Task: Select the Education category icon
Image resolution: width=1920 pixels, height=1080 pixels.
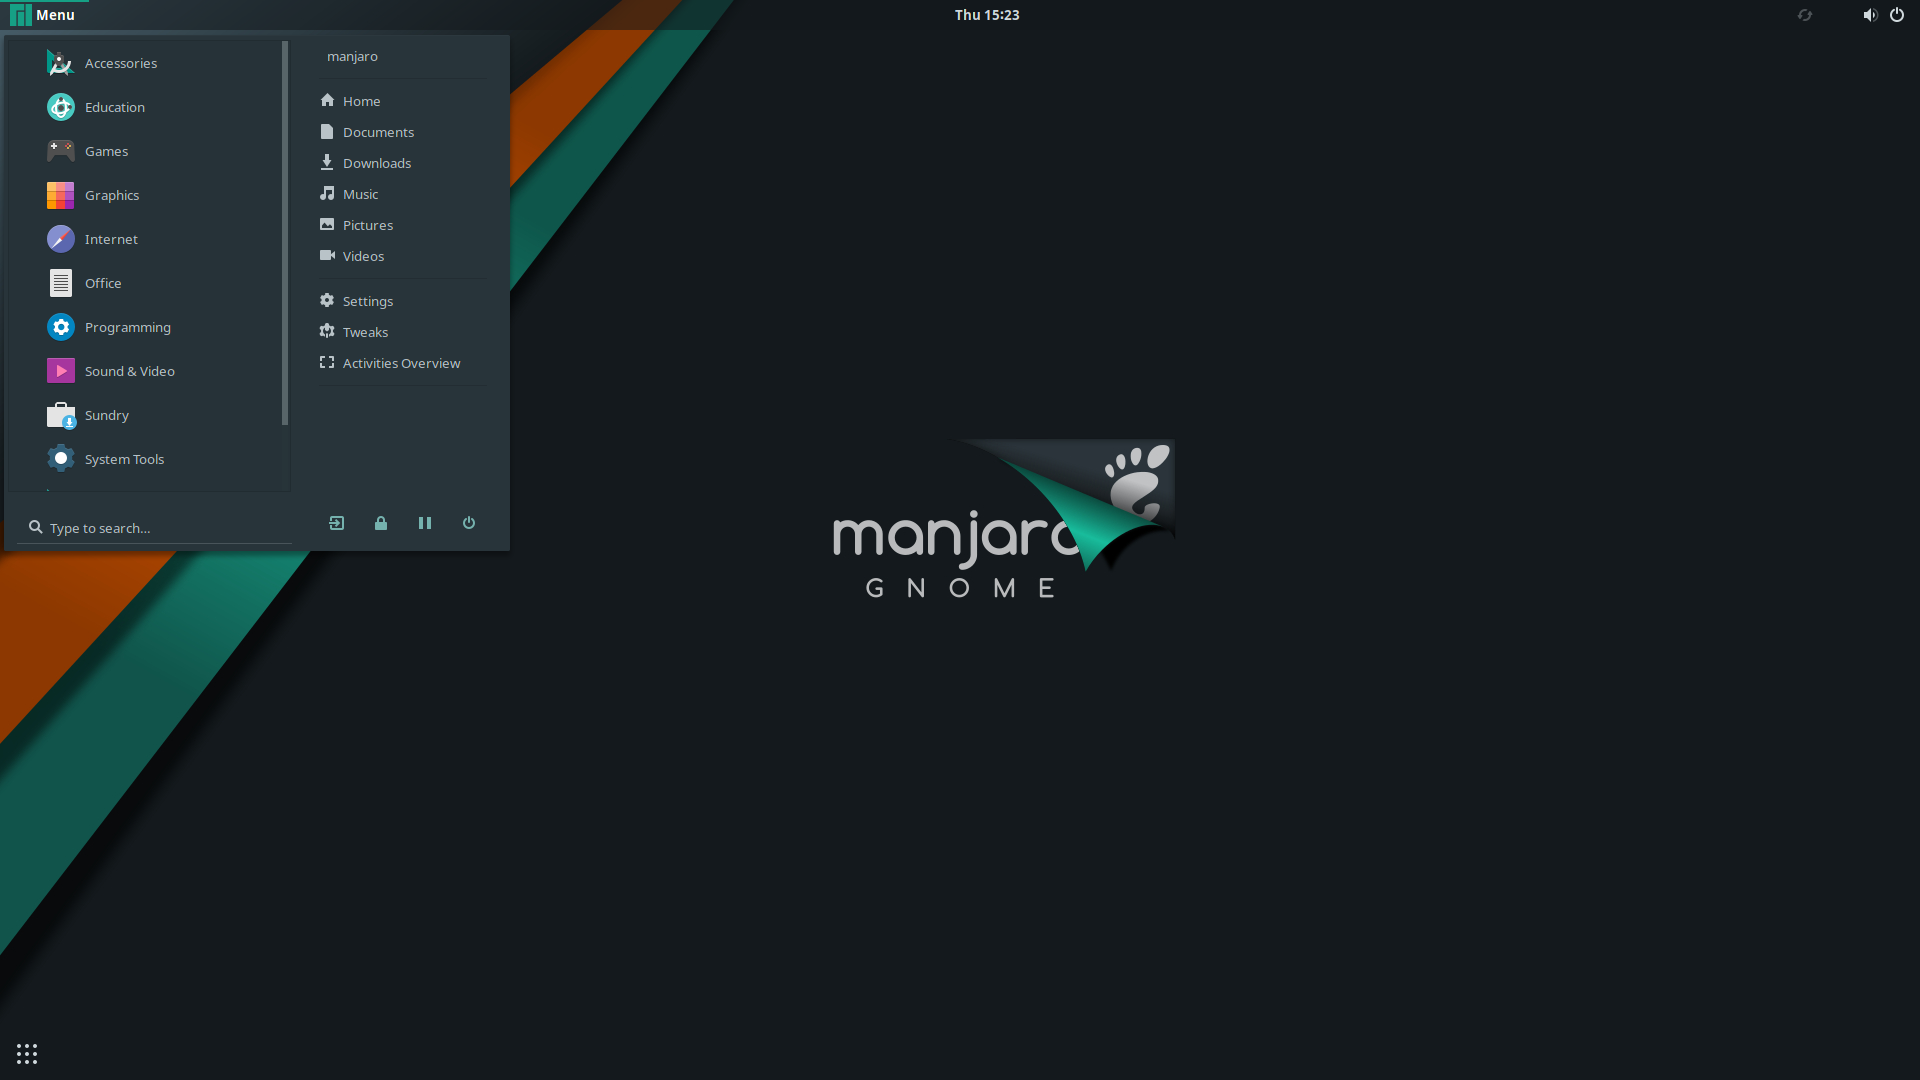Action: coord(59,107)
